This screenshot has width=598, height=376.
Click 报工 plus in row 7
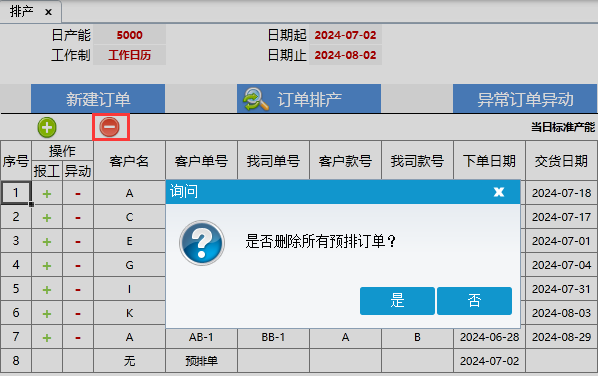point(47,338)
